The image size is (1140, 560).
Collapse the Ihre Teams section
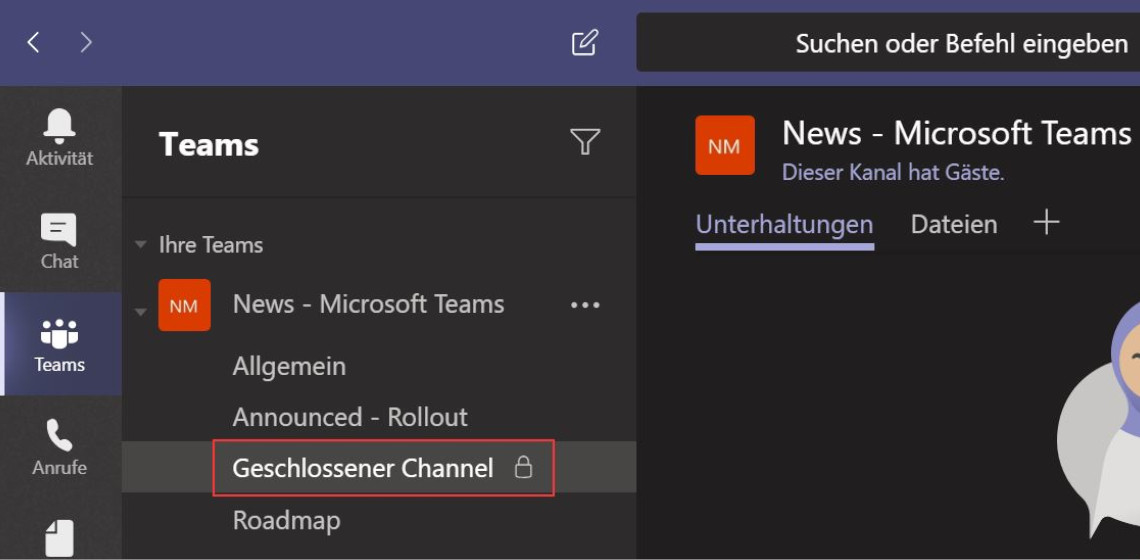click(140, 245)
